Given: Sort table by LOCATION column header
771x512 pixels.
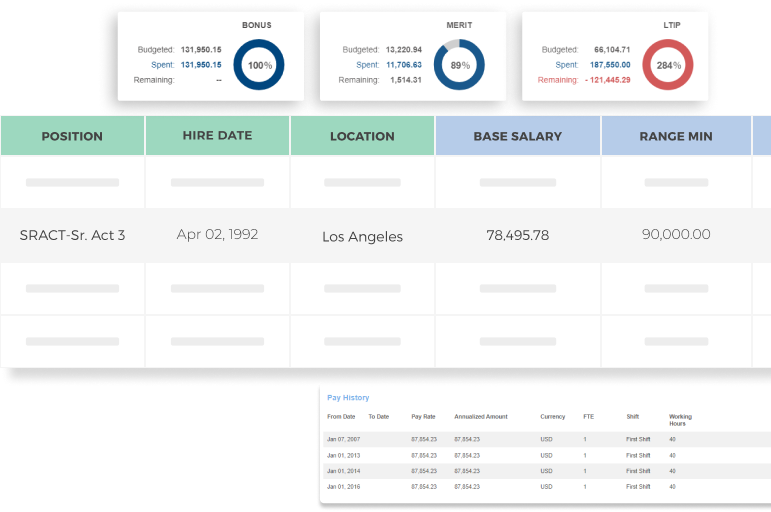Looking at the screenshot, I should click(x=362, y=136).
